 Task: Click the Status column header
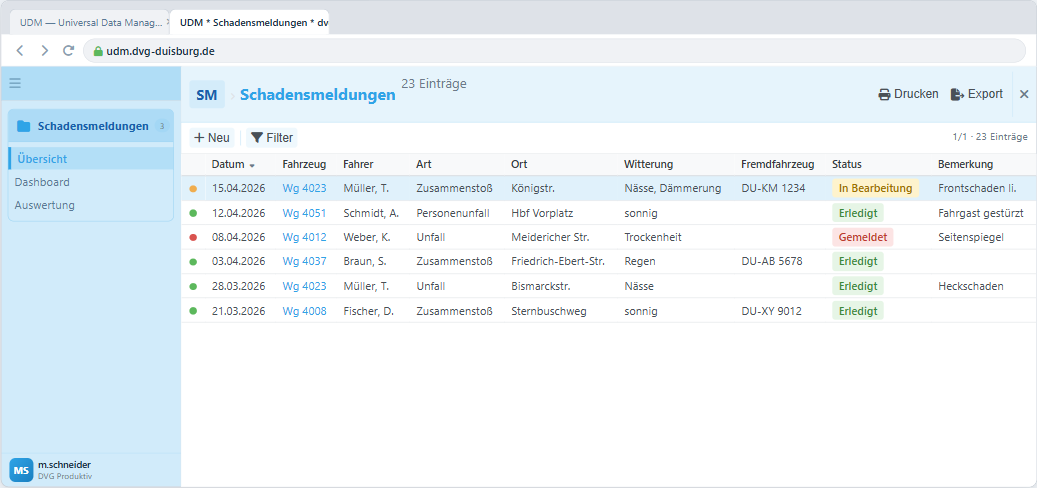point(847,165)
